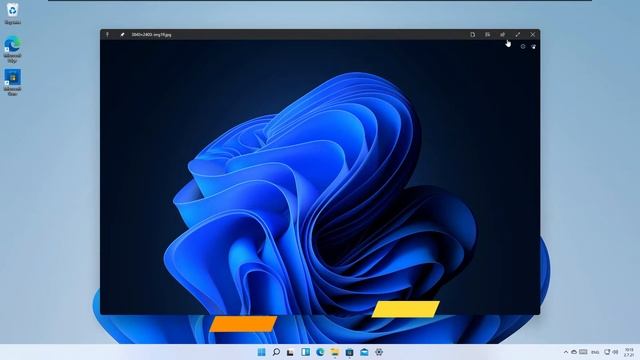Screen dimensions: 640x360
Task: Open the Widgets panel from the taskbar
Action: [x=305, y=352]
